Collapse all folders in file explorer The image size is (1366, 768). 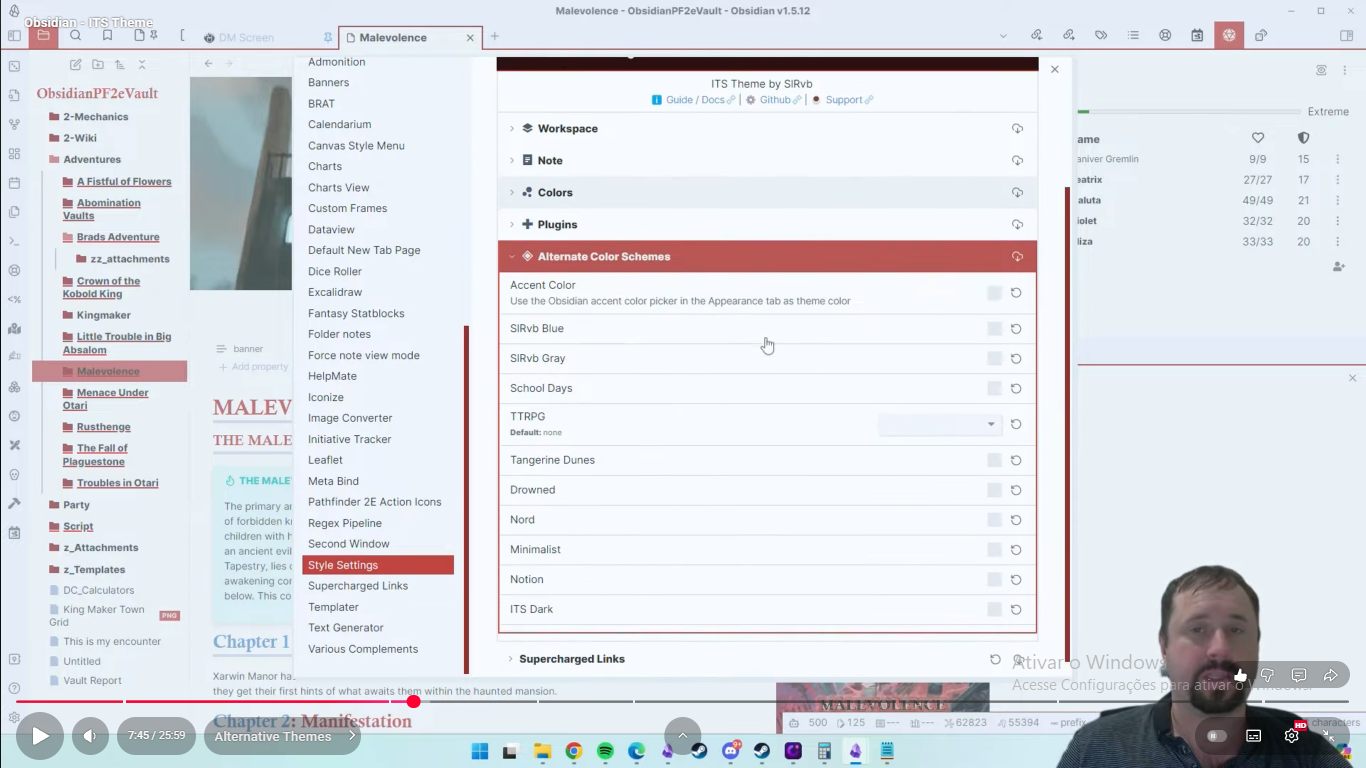[x=142, y=64]
